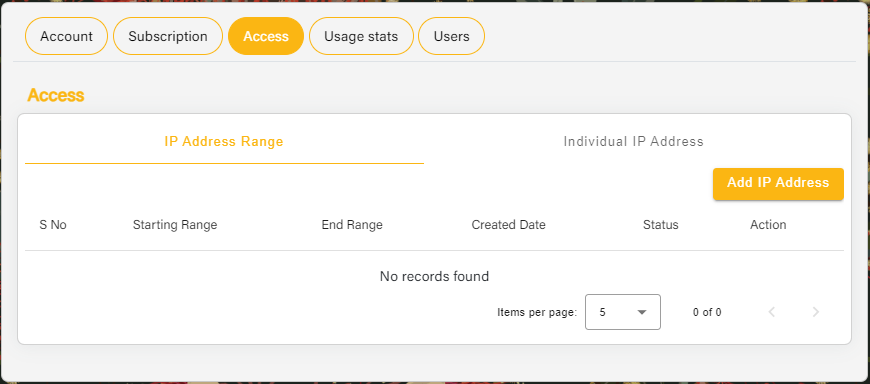Switch to the Account tab

point(67,36)
